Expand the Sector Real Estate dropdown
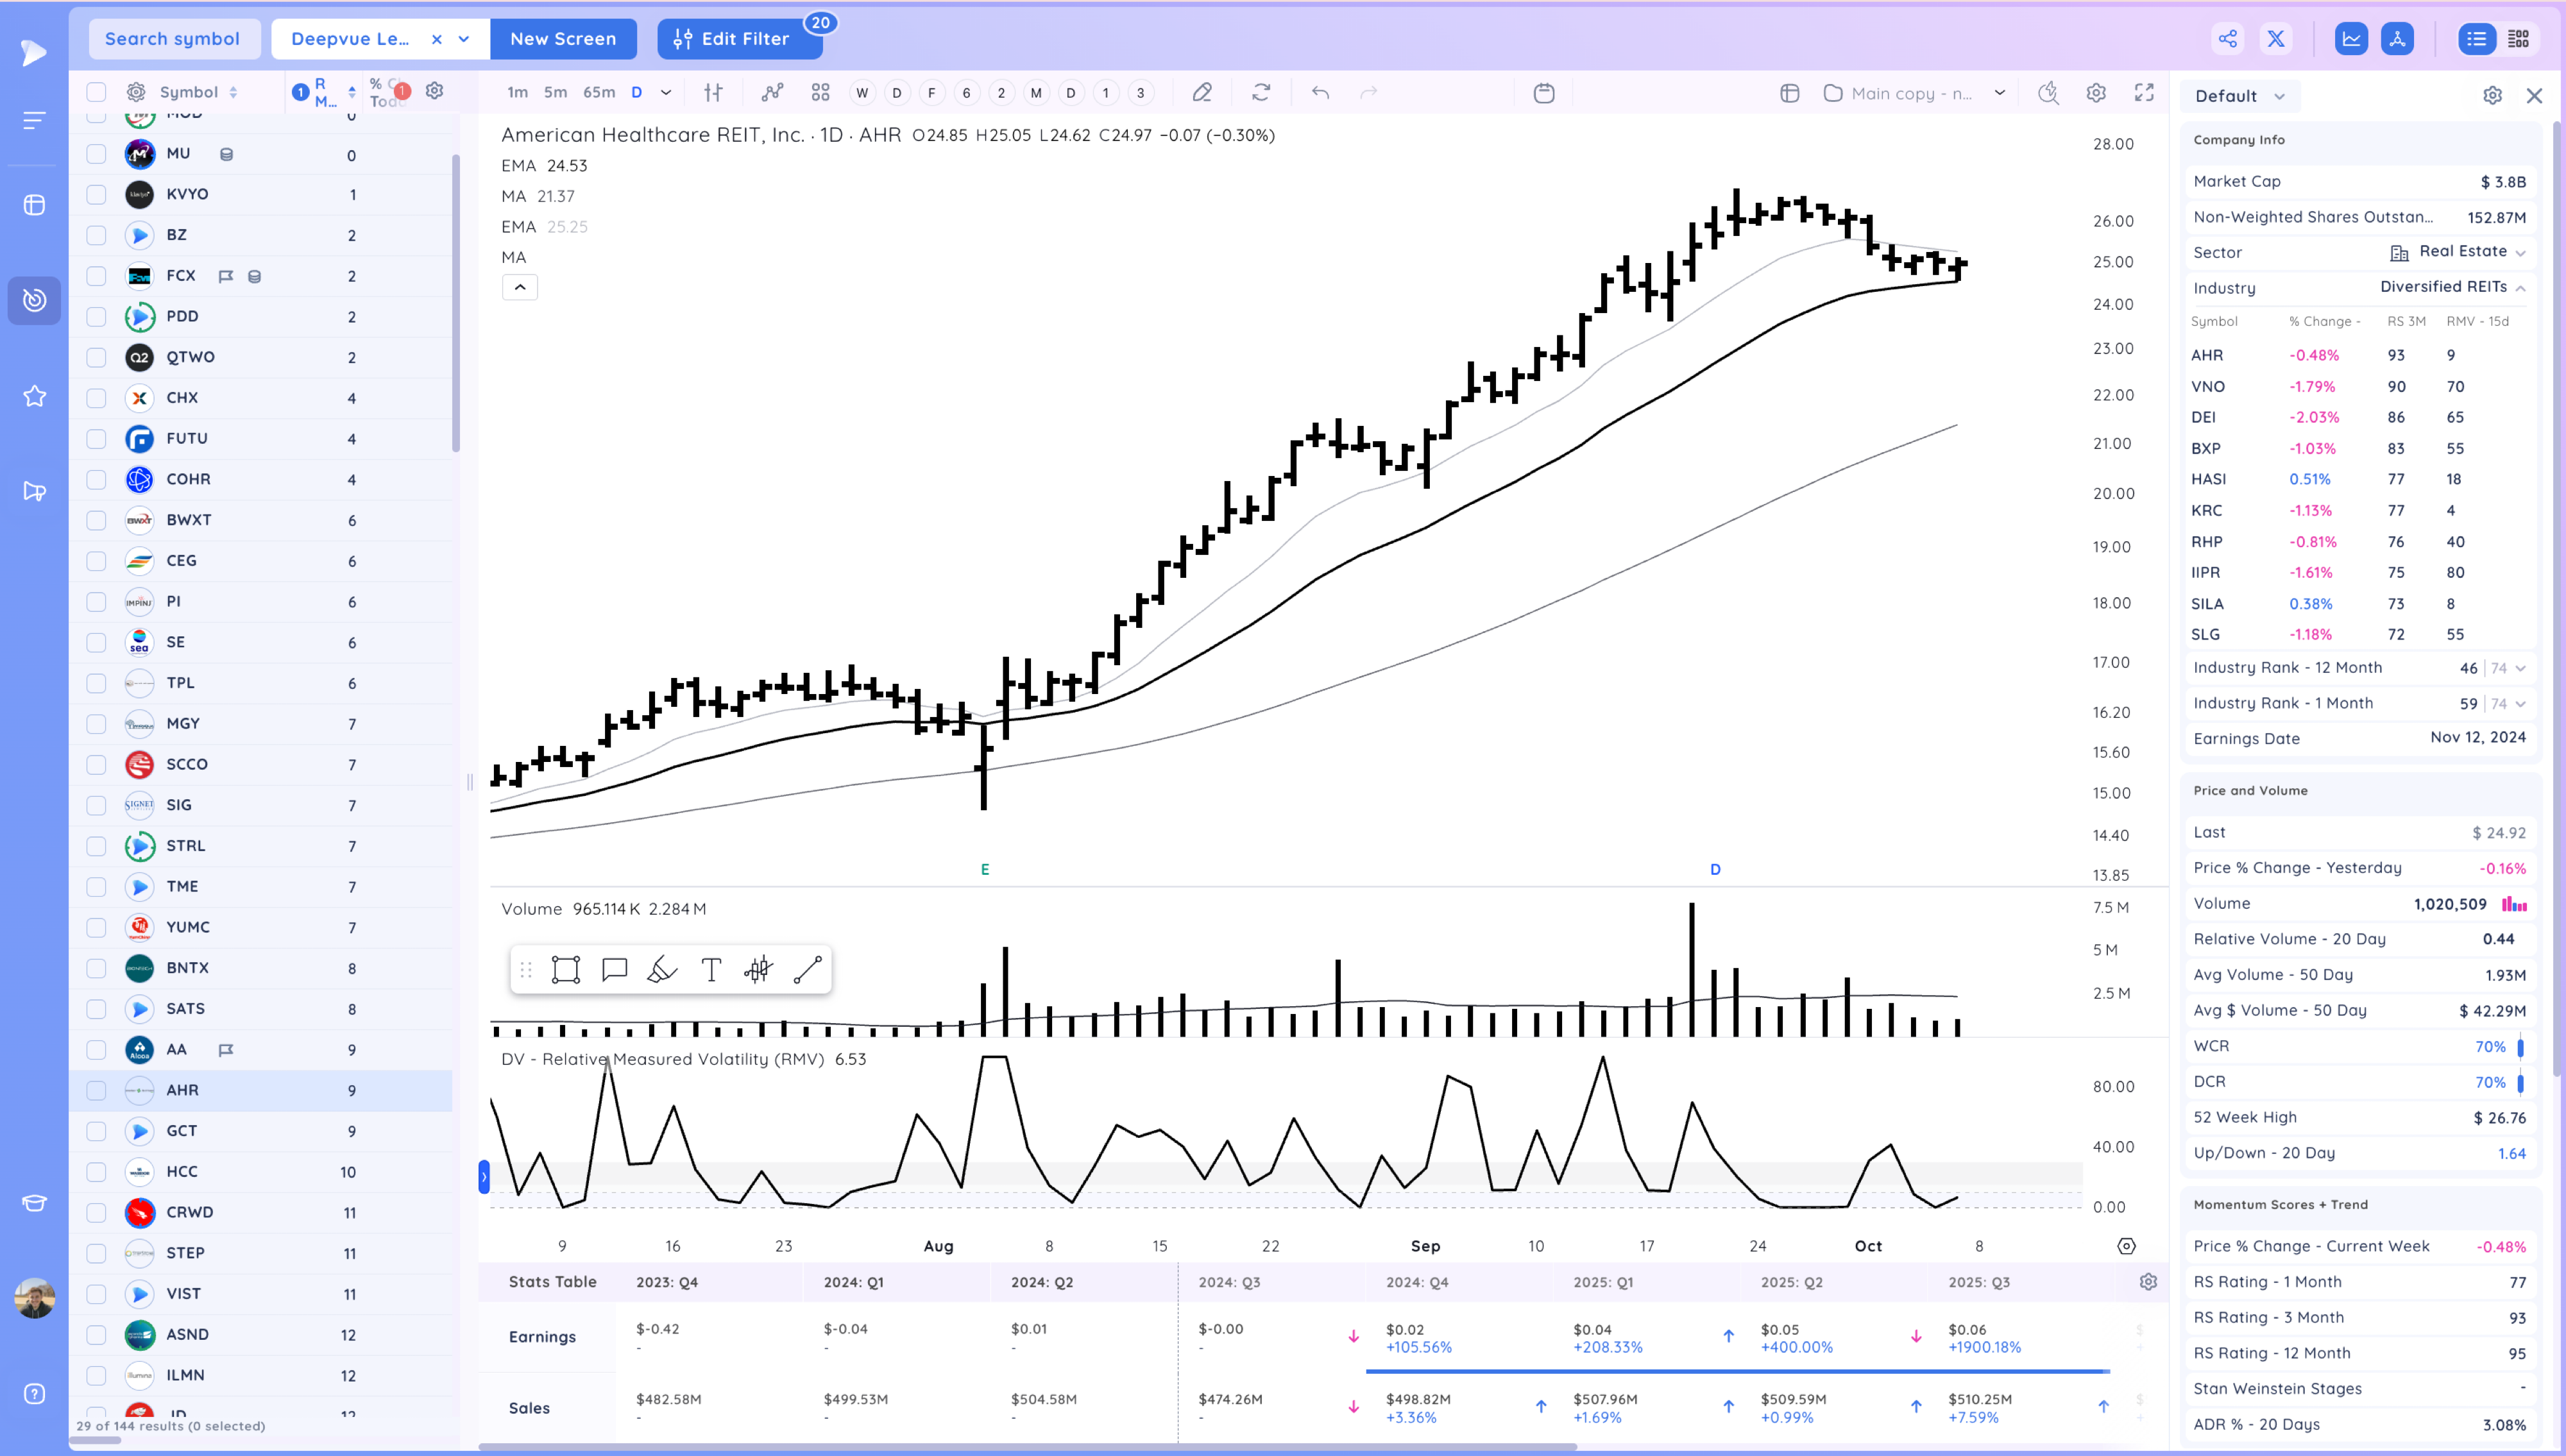This screenshot has height=1456, width=2566. [2520, 252]
